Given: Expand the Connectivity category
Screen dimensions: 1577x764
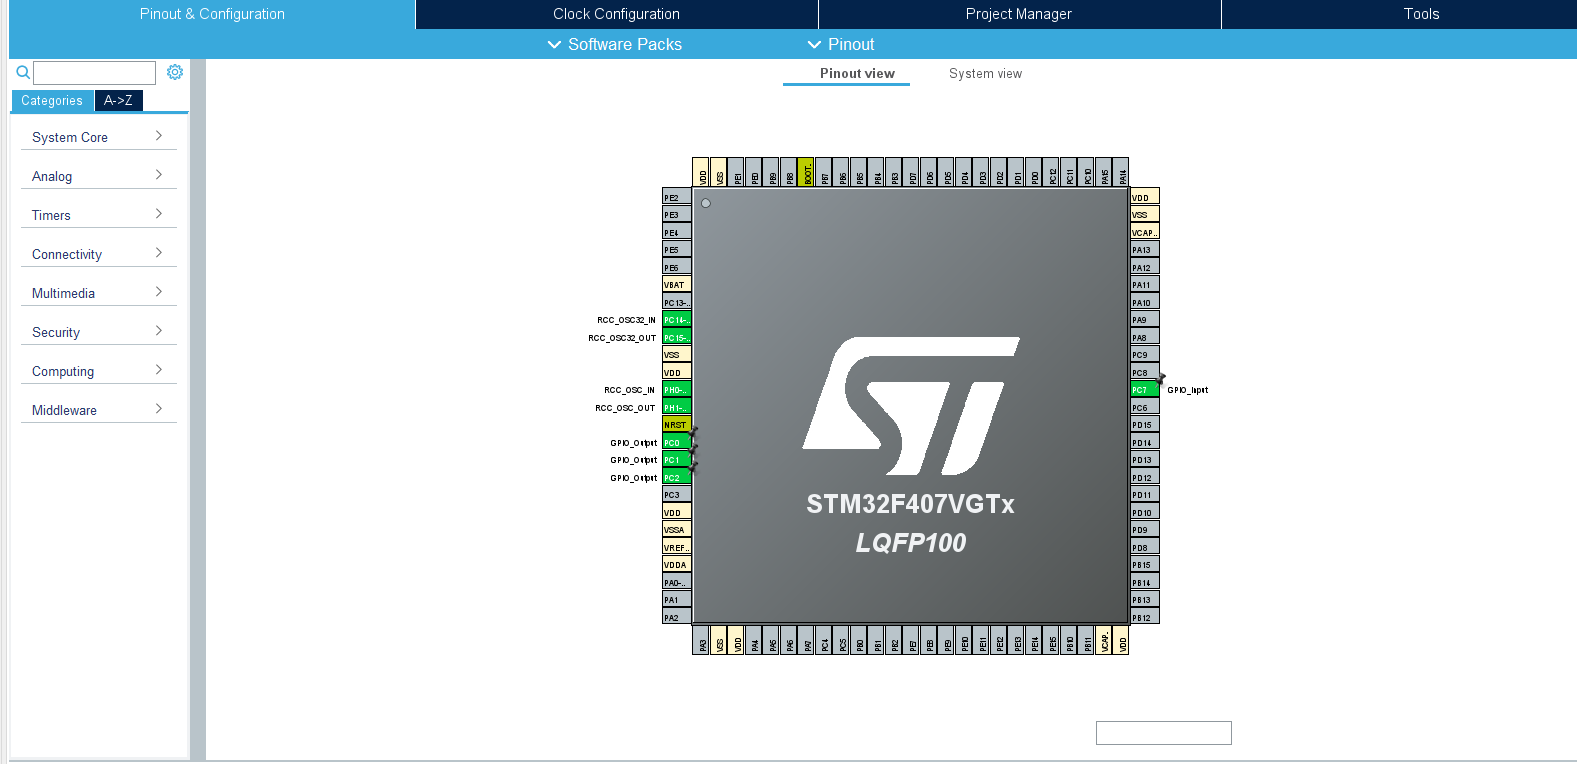Looking at the screenshot, I should 98,254.
